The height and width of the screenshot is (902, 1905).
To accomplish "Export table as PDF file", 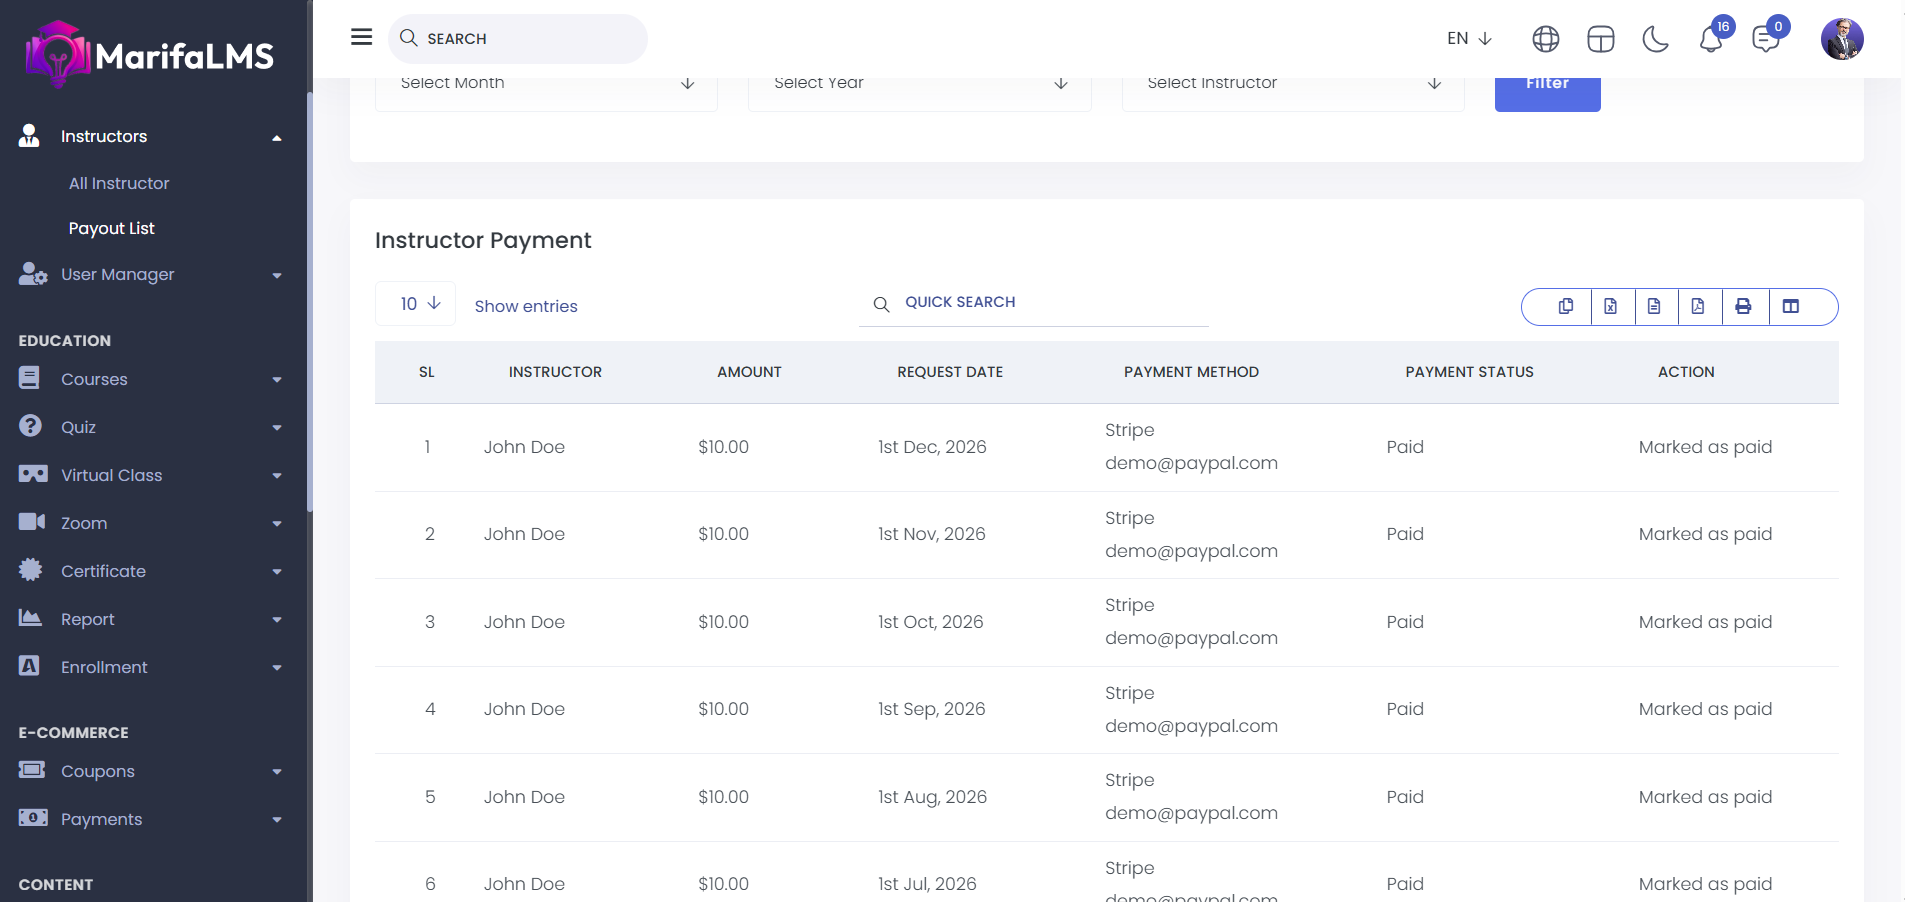I will [x=1698, y=307].
